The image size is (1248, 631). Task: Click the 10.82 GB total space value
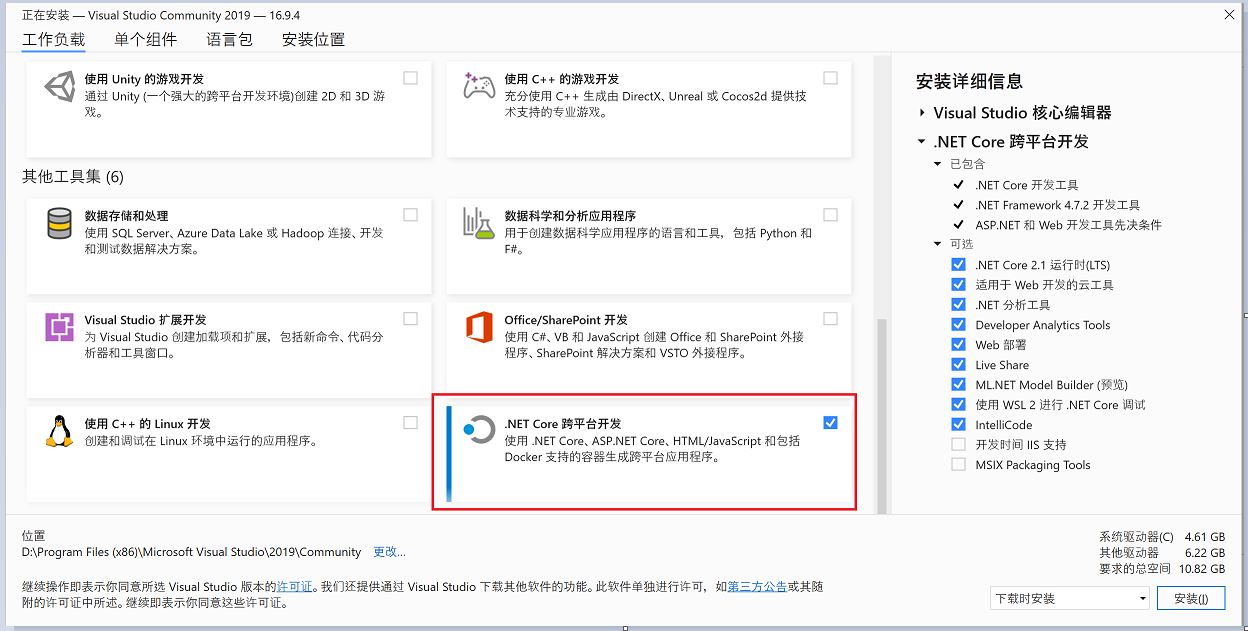[x=1202, y=568]
